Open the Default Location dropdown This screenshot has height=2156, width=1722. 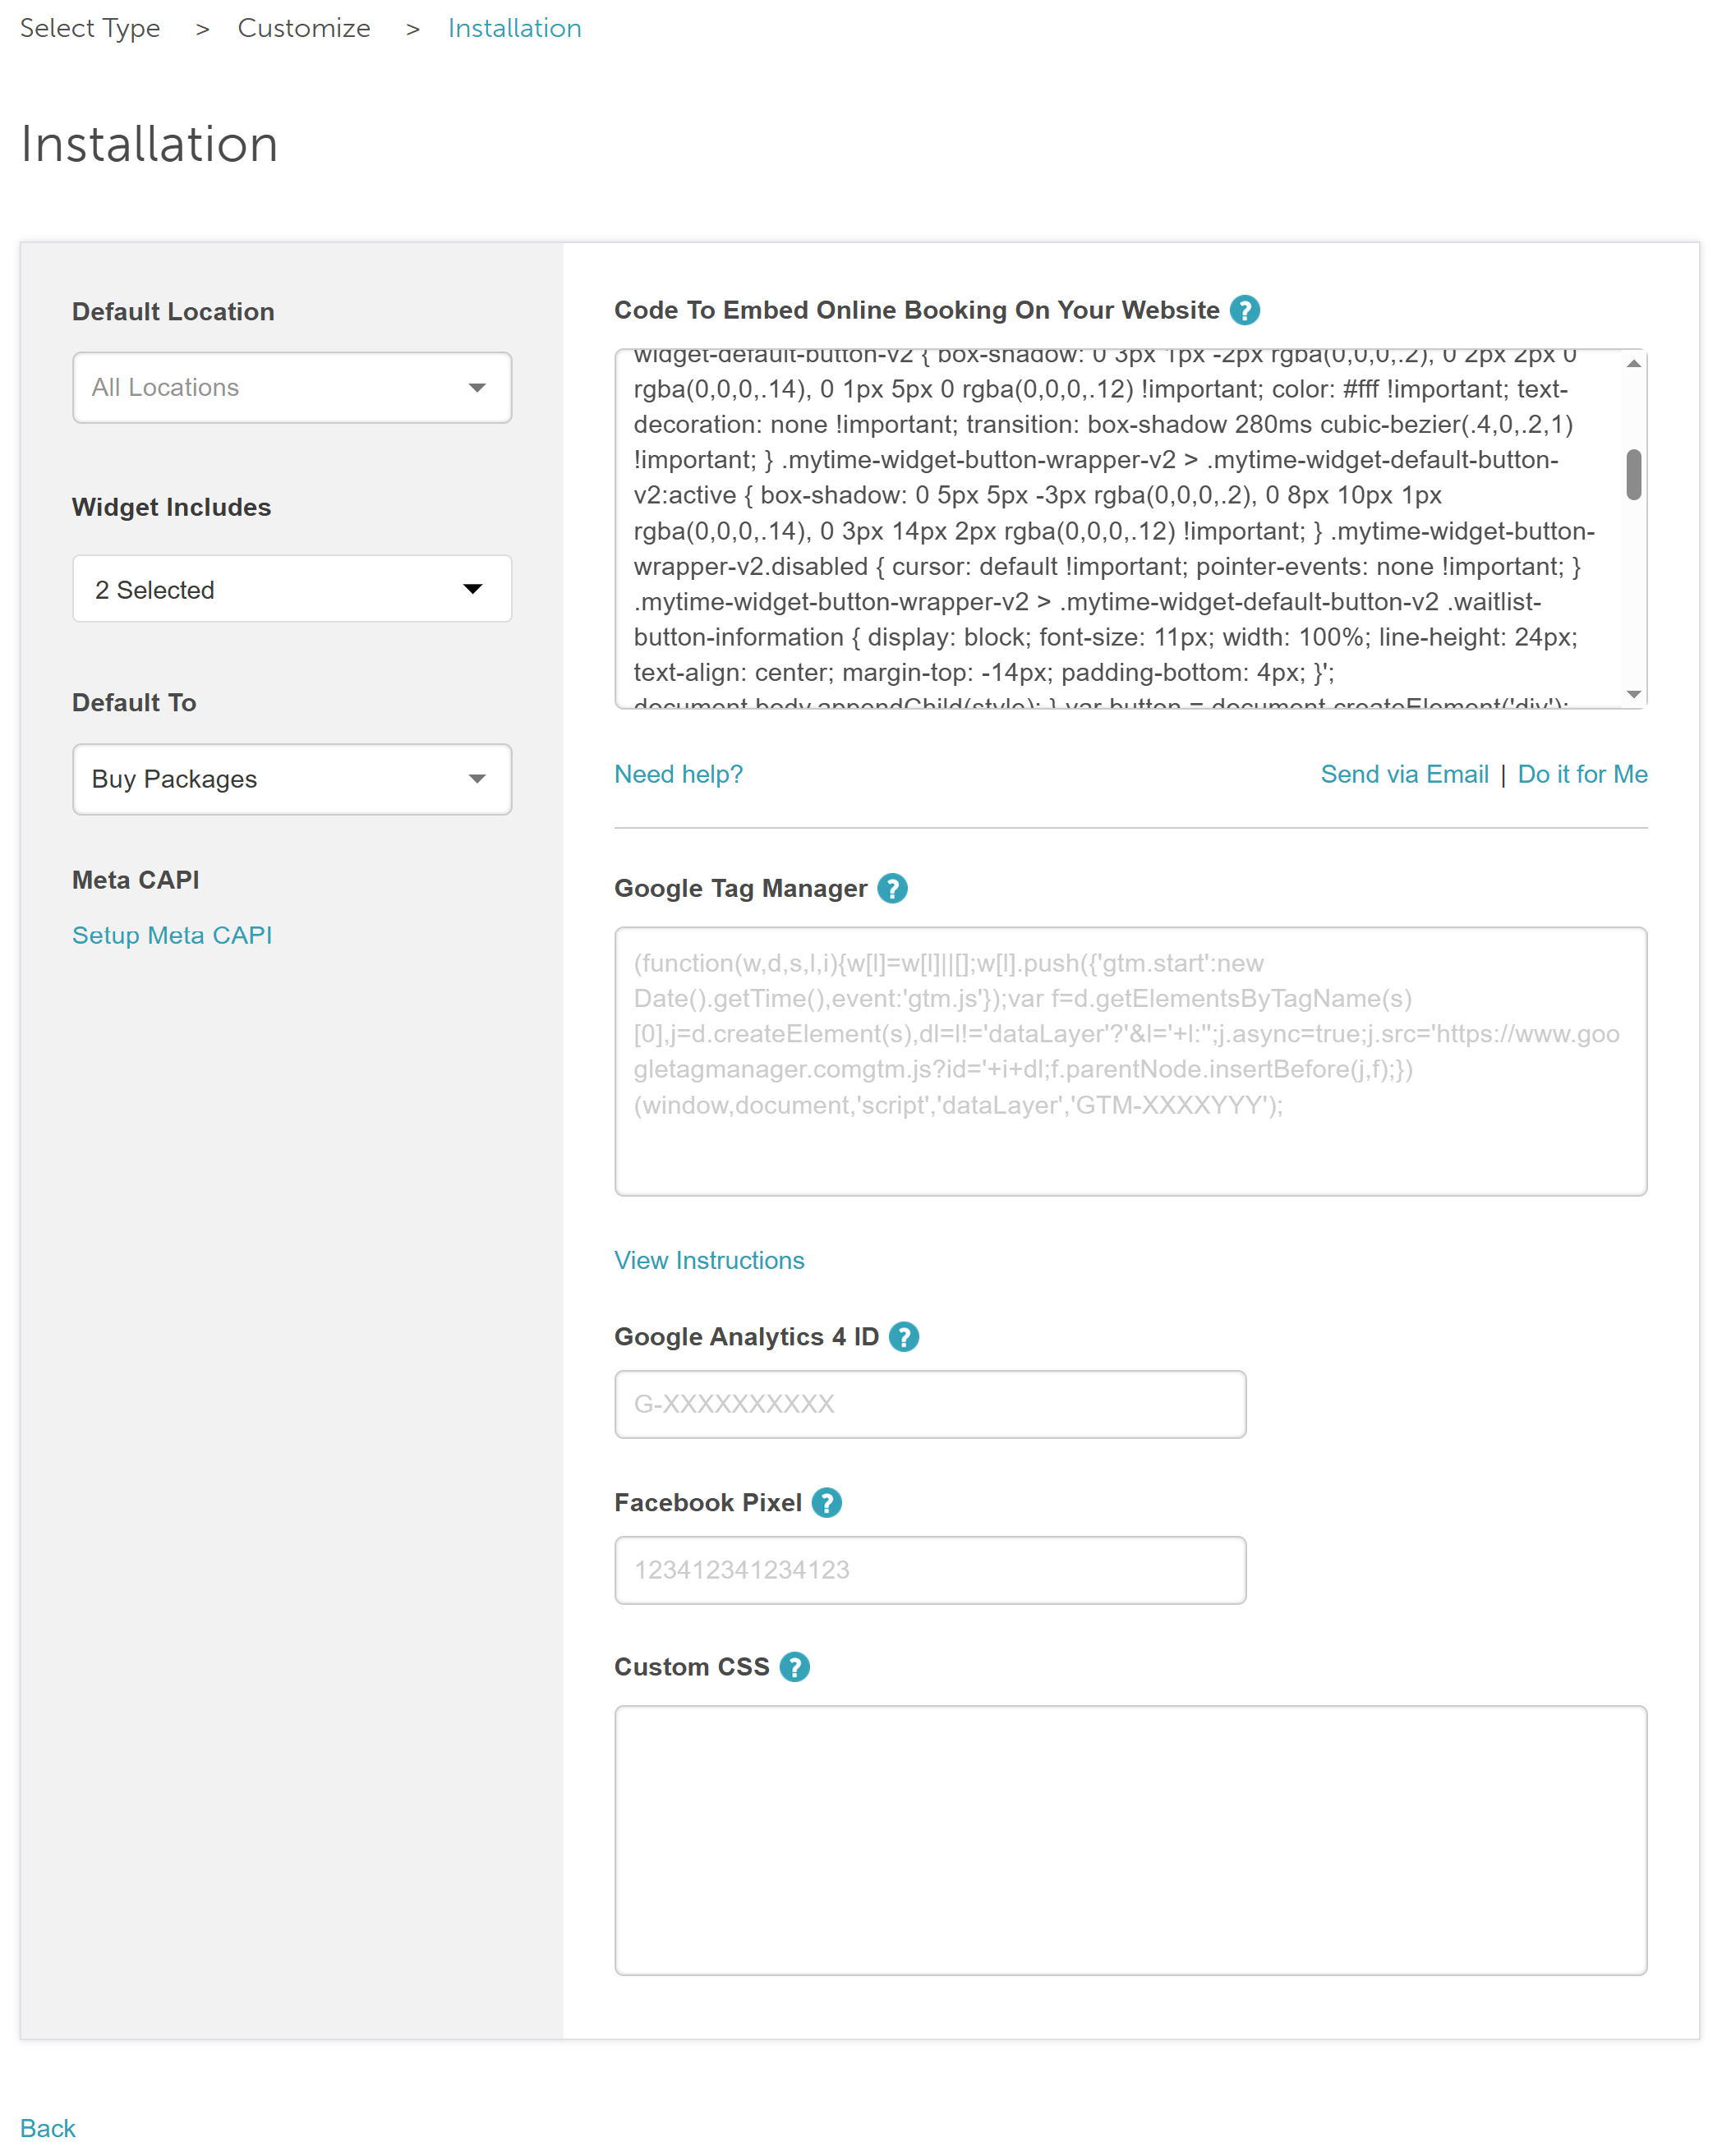click(292, 388)
